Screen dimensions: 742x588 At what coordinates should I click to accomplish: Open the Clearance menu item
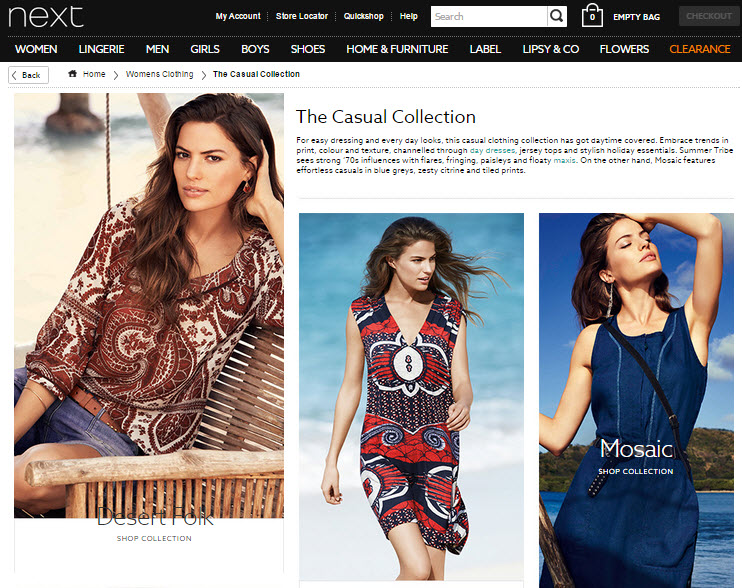(x=699, y=49)
